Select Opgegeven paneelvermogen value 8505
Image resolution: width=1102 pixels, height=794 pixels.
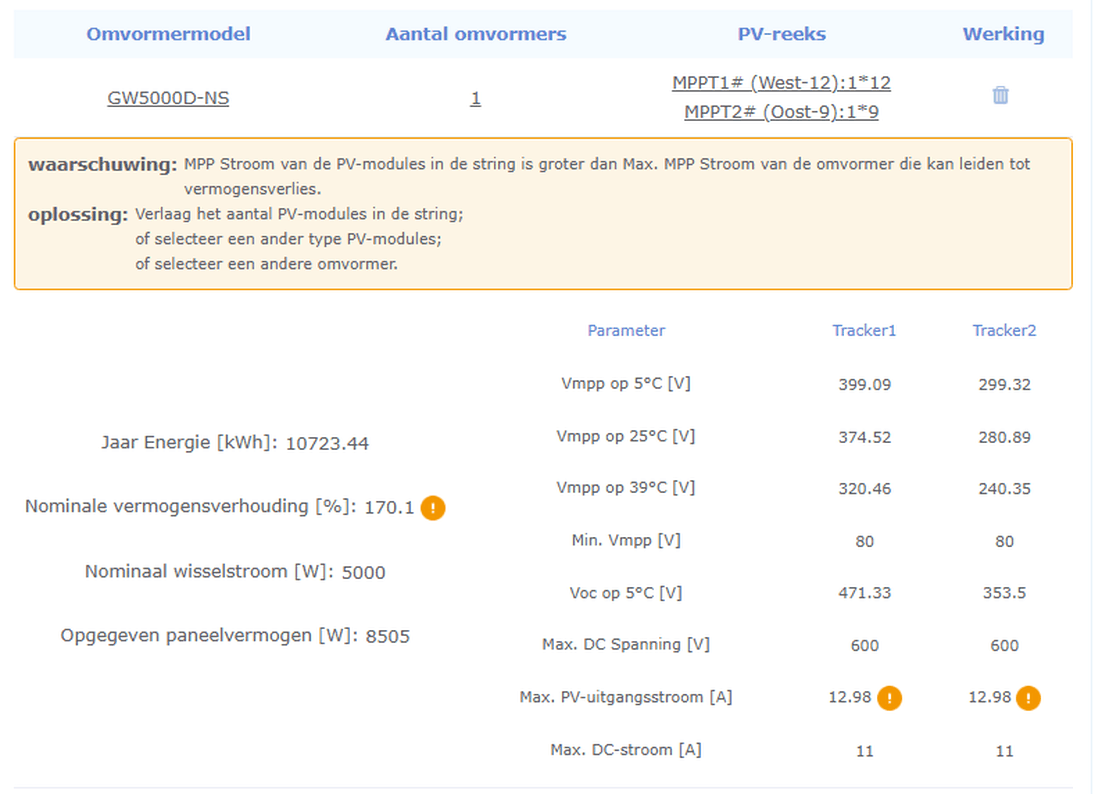[x=388, y=637]
